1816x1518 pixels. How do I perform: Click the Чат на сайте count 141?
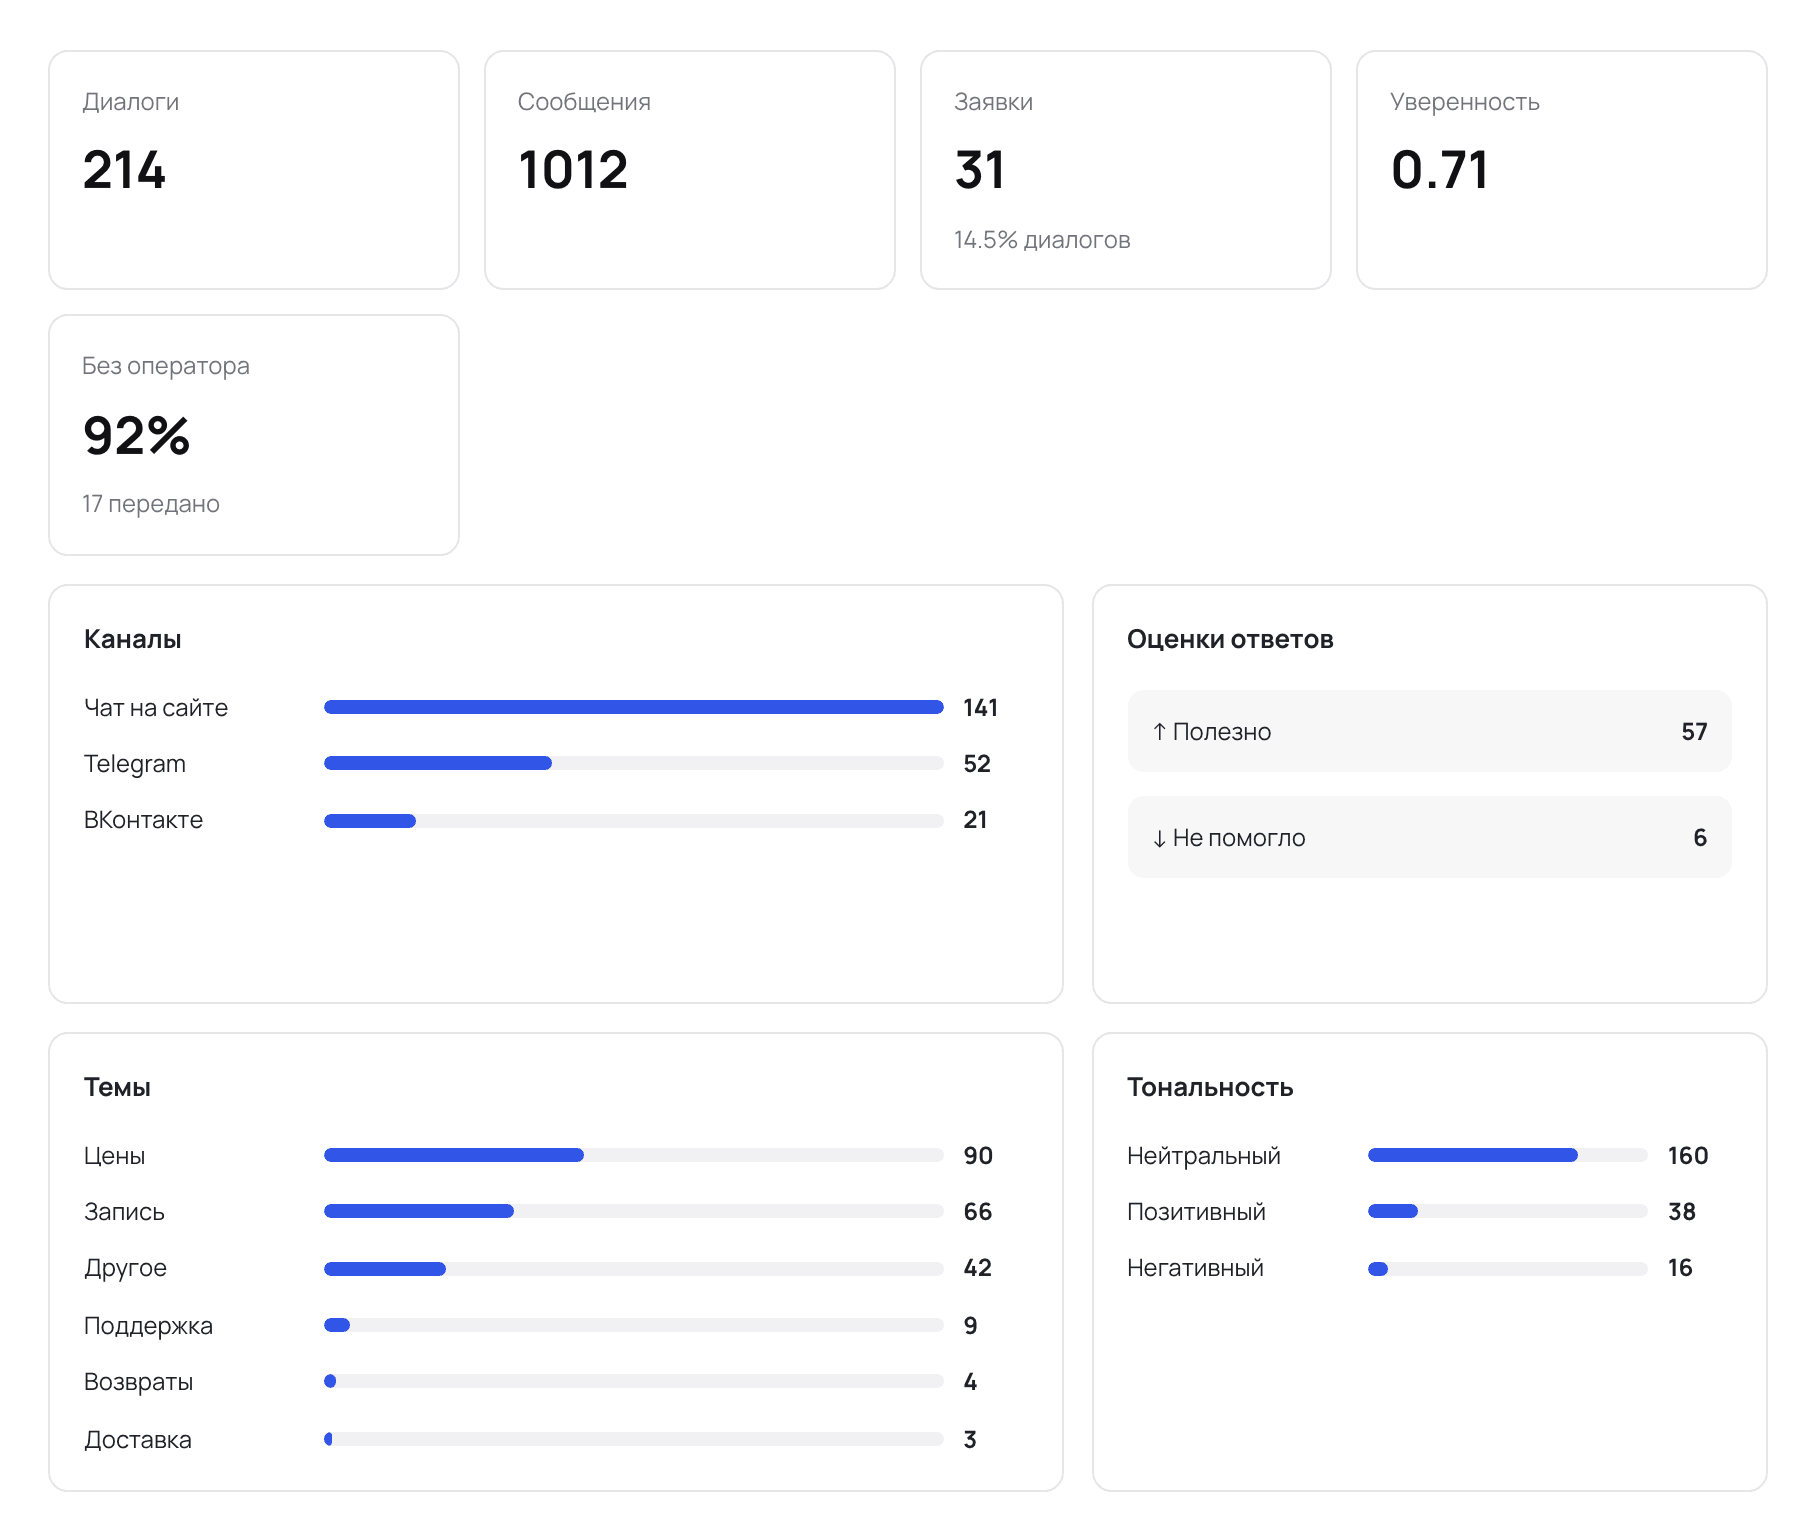click(x=981, y=708)
